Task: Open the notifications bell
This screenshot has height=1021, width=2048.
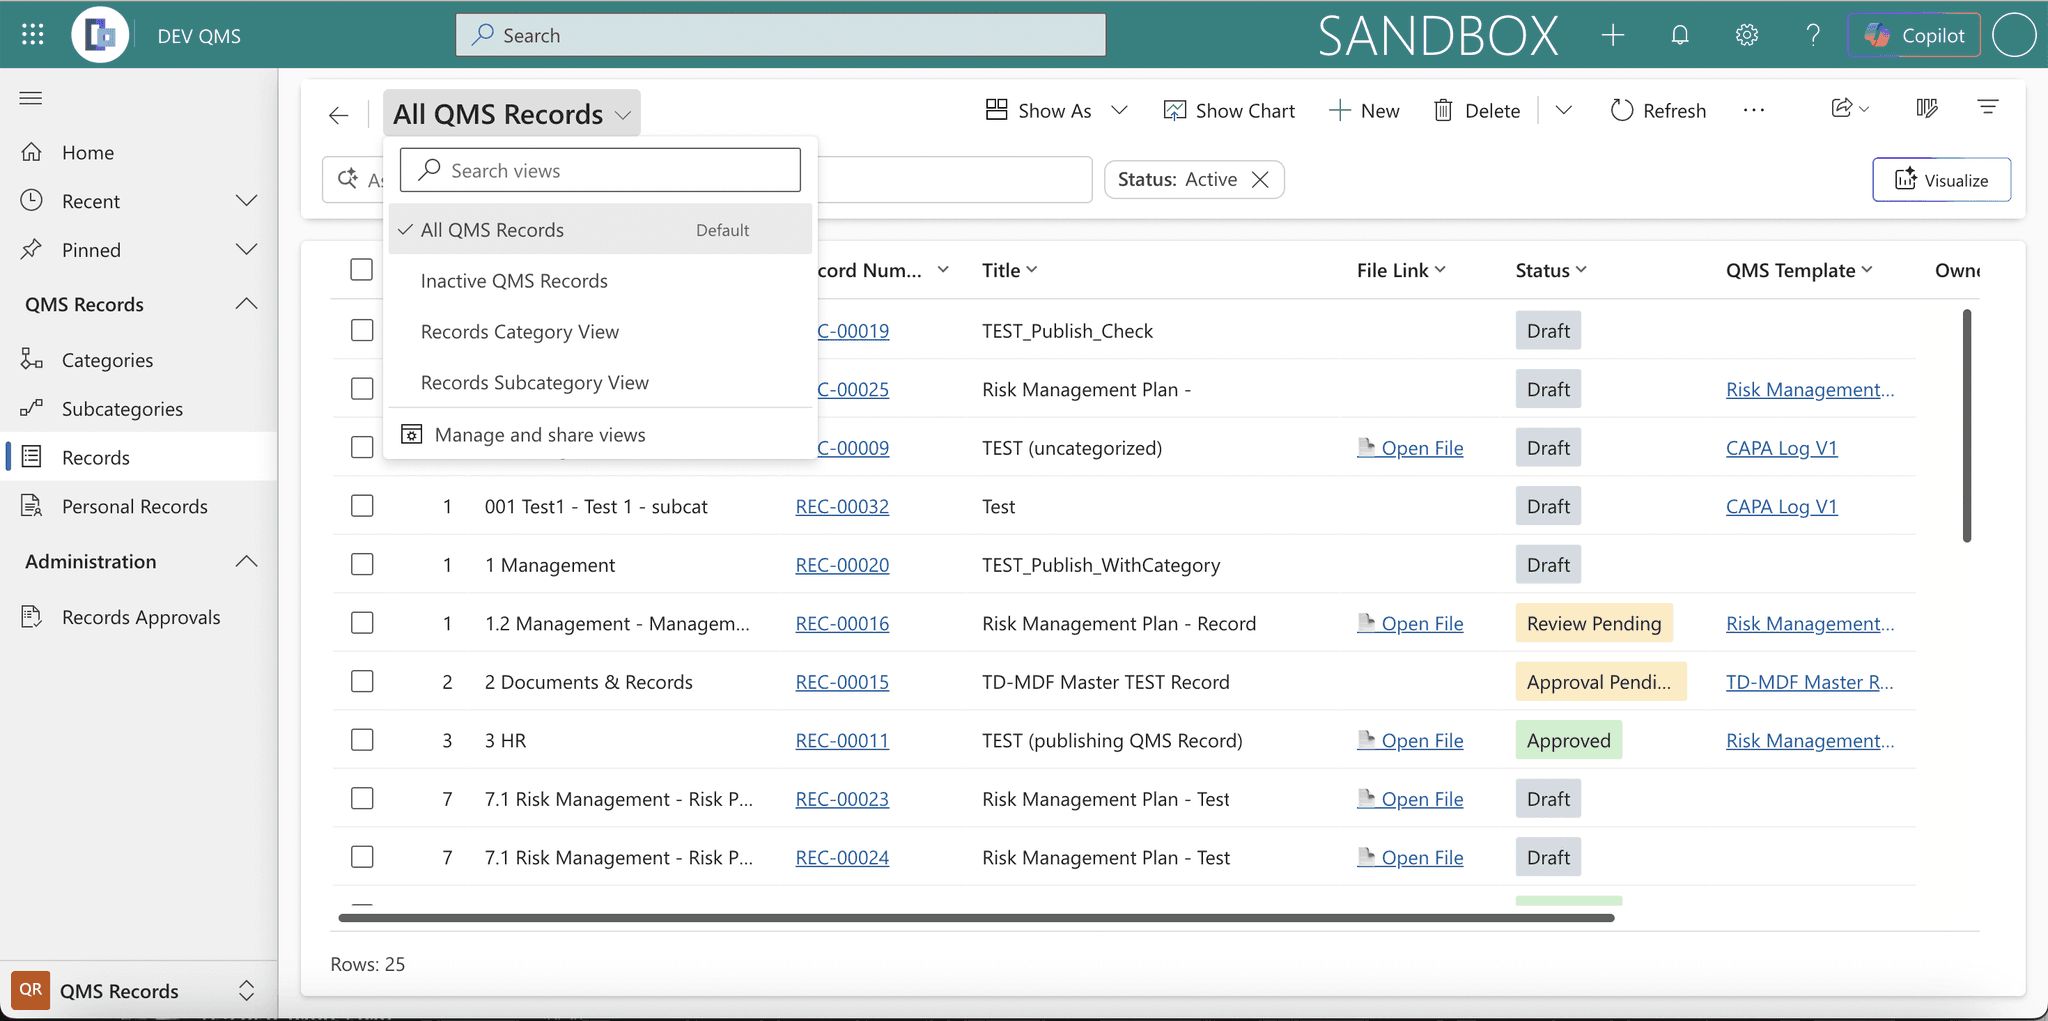Action: [x=1680, y=35]
